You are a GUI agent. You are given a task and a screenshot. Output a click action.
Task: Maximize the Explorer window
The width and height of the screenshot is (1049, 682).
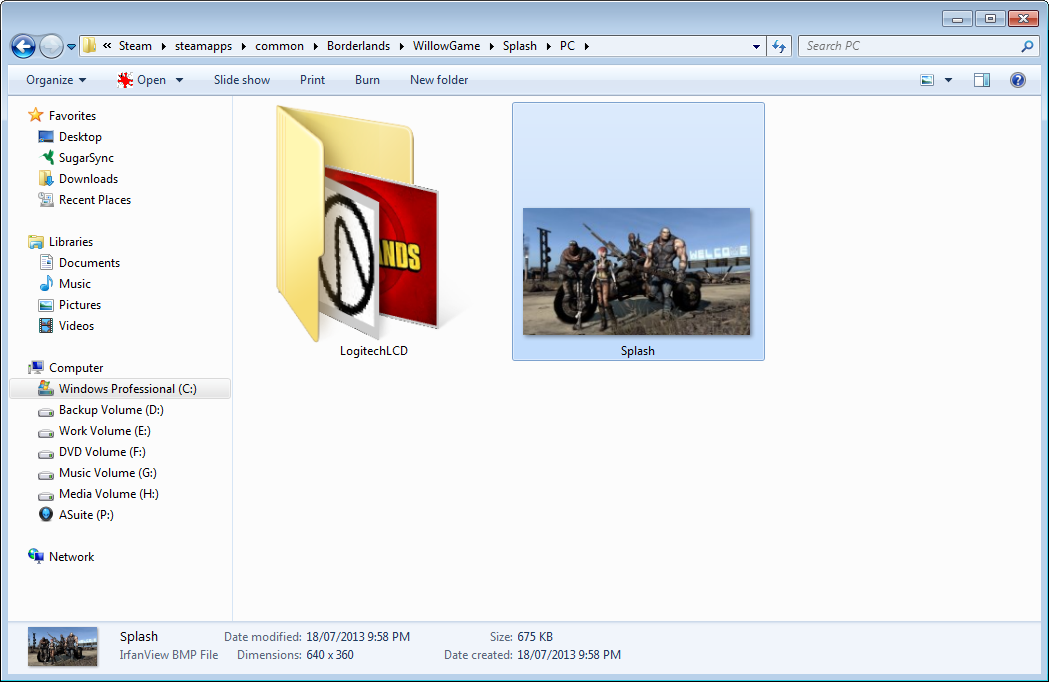tap(990, 19)
